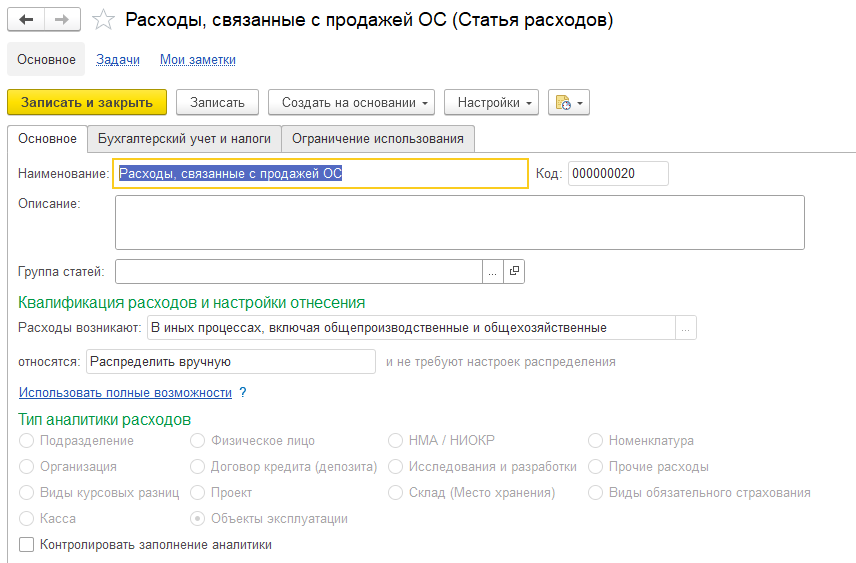This screenshot has width=856, height=563.
Task: Open Ограничение использования tab
Action: tap(378, 139)
